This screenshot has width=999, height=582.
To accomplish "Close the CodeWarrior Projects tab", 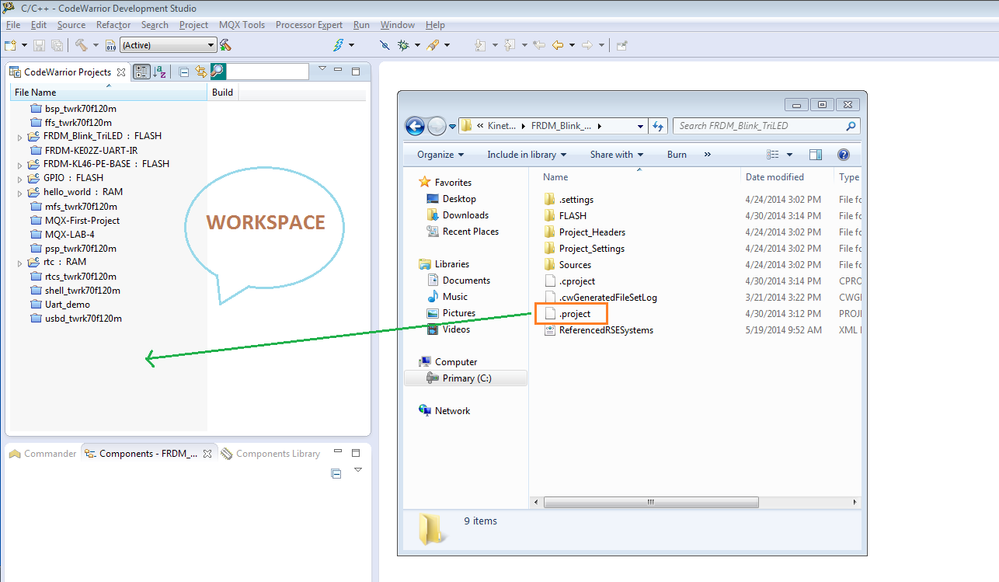I will click(x=121, y=72).
